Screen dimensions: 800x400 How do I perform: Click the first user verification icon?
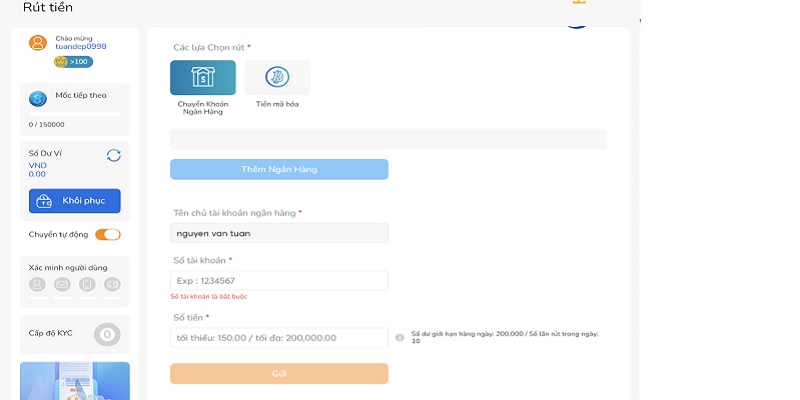(x=37, y=285)
